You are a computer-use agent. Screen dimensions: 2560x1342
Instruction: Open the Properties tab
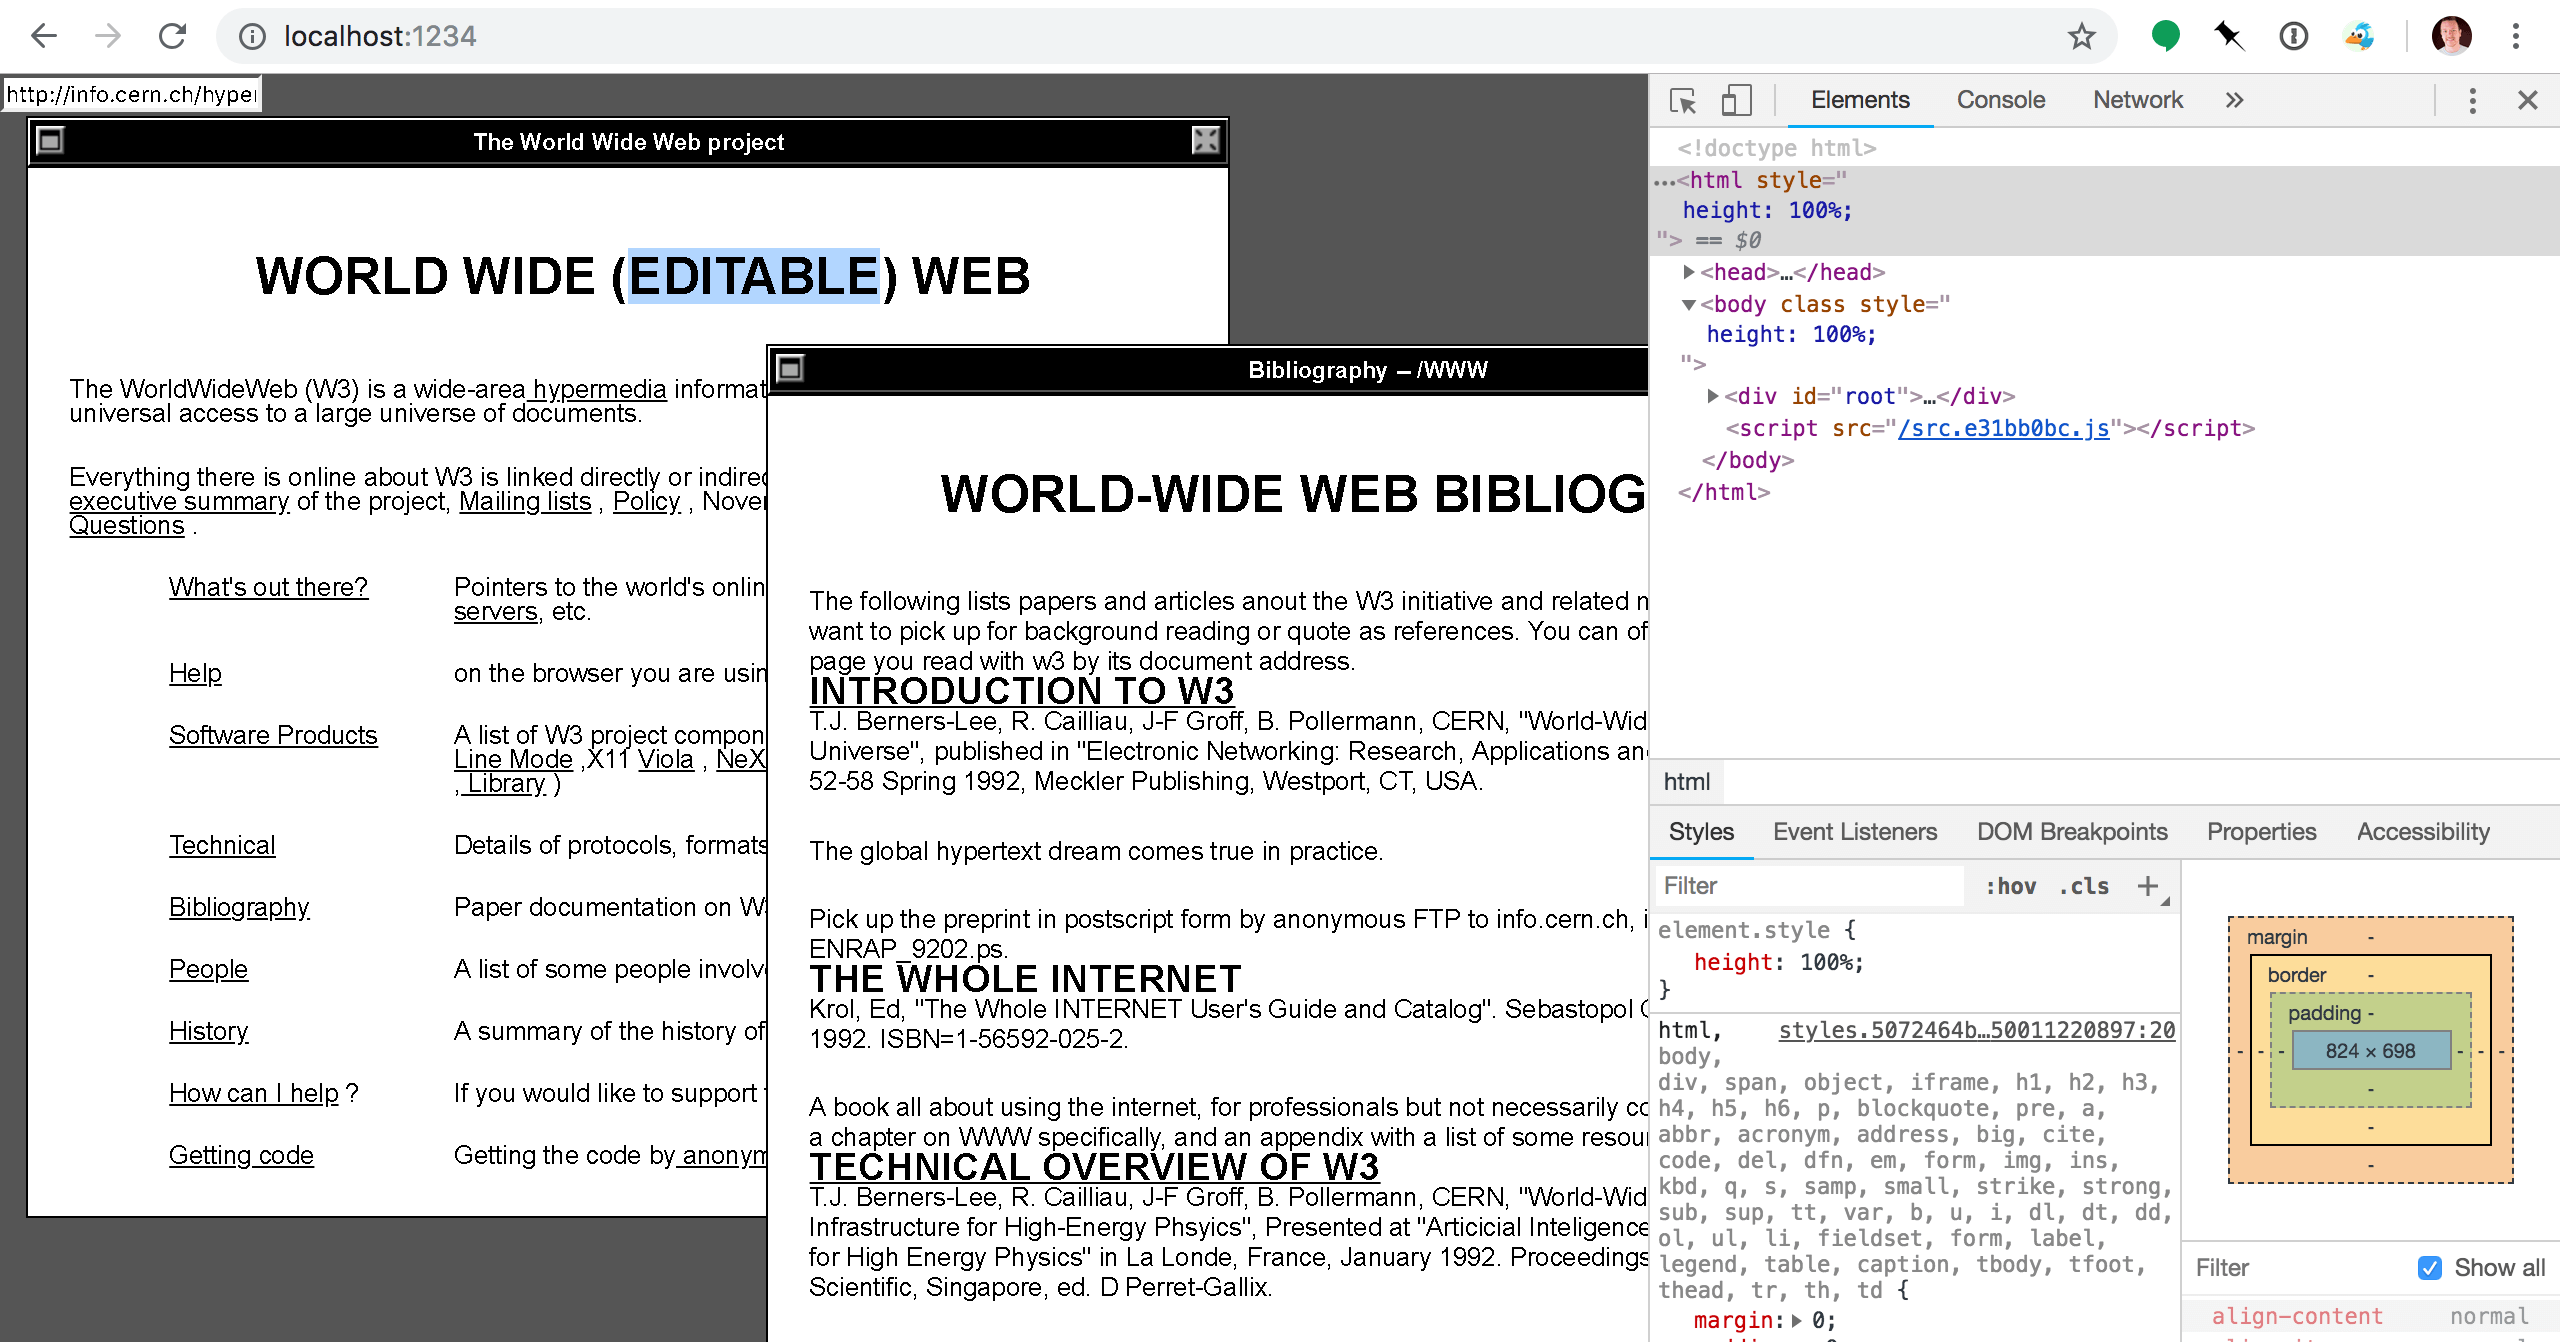point(2261,832)
